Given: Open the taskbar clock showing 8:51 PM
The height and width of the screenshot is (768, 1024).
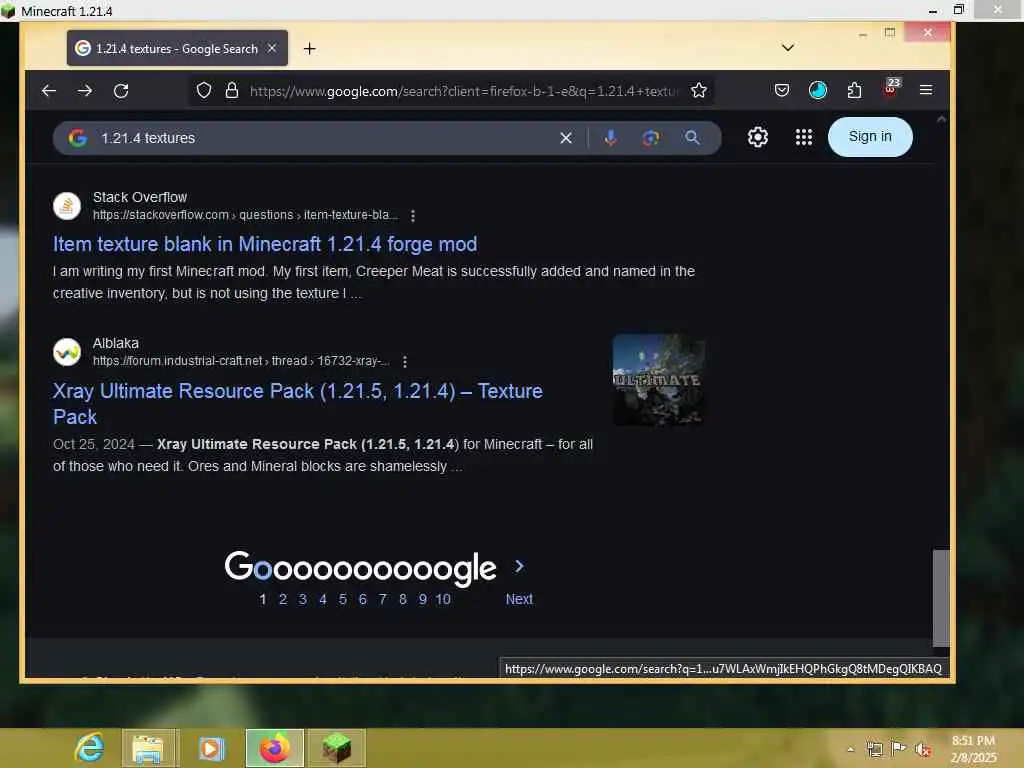Looking at the screenshot, I should pyautogui.click(x=973, y=749).
